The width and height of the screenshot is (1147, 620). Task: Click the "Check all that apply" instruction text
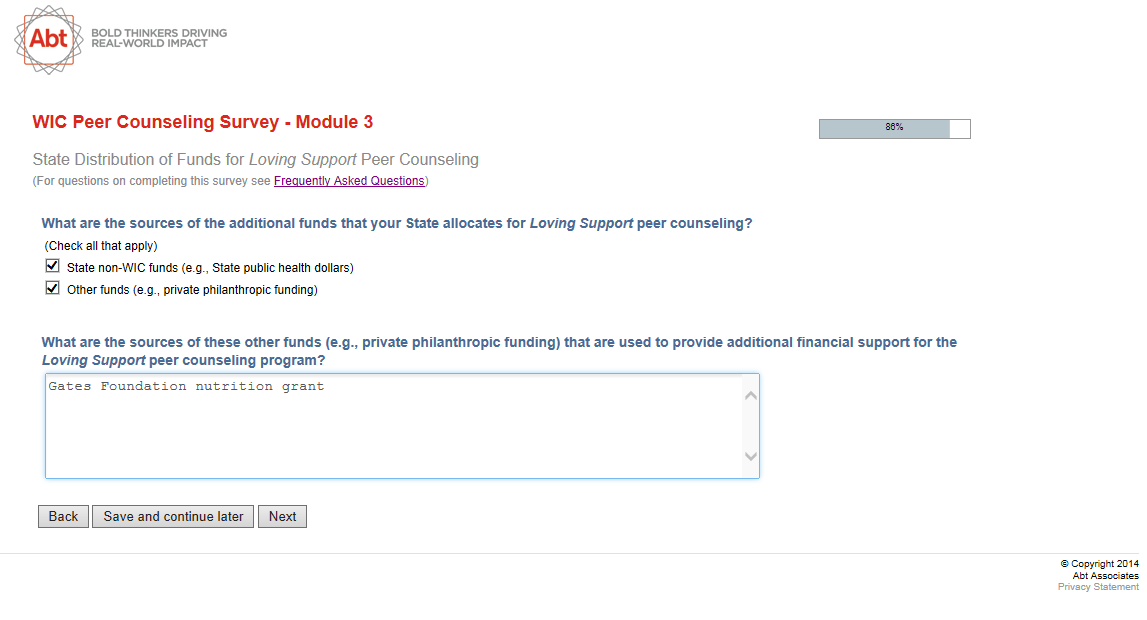(101, 246)
